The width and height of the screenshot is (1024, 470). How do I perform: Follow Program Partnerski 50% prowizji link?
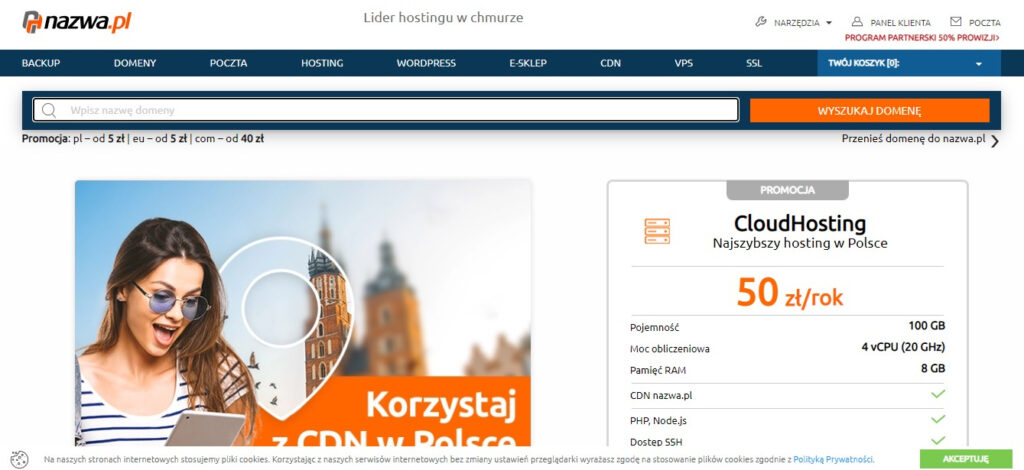tap(921, 37)
